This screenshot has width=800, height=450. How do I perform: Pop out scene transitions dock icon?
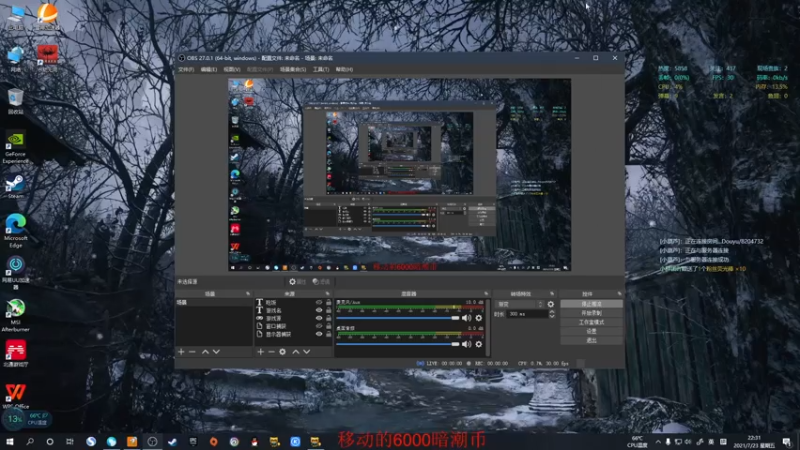point(552,294)
